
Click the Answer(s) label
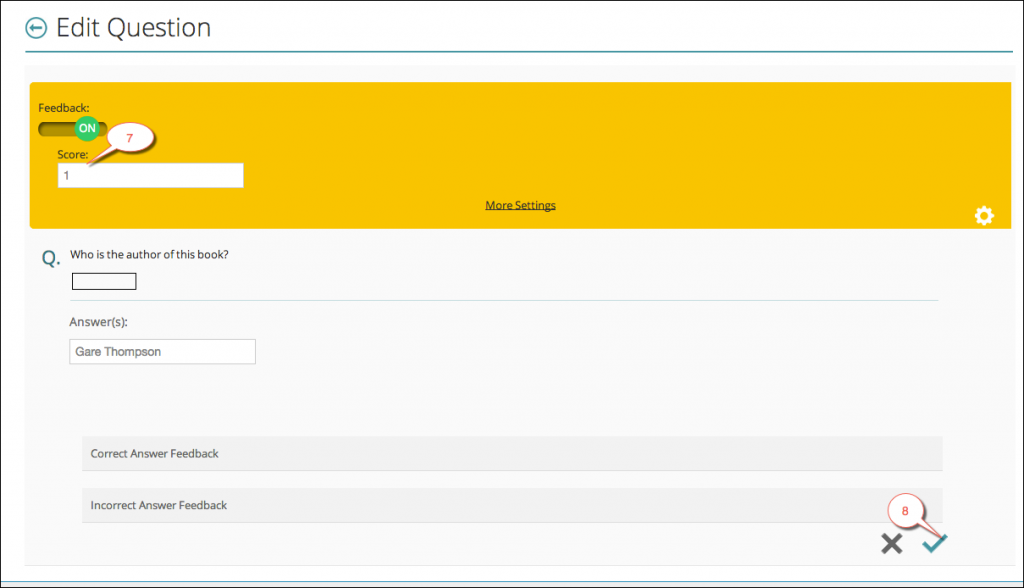[x=98, y=321]
